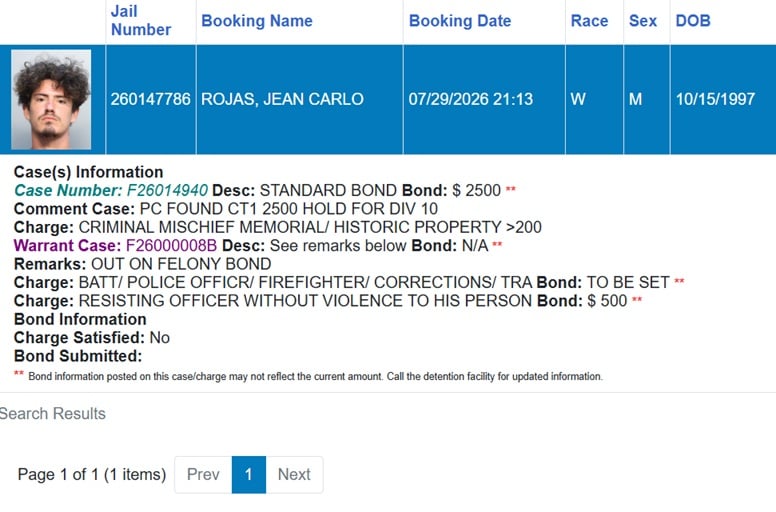Click the Race value W cell

pos(594,99)
